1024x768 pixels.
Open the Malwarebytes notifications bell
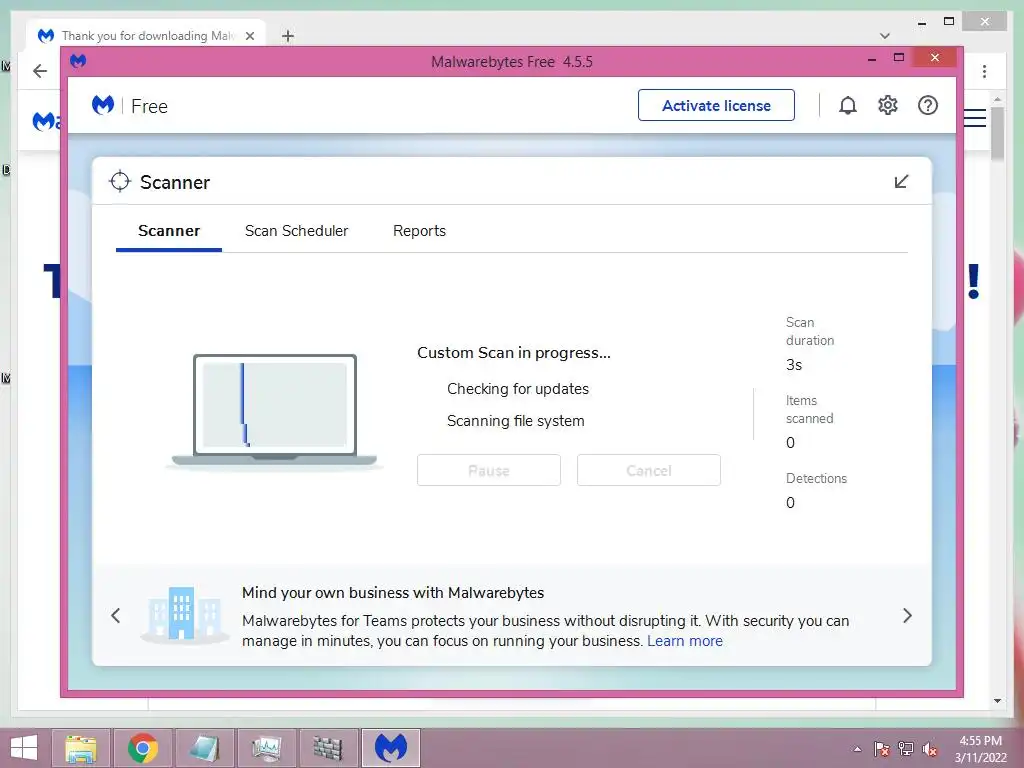click(x=848, y=105)
